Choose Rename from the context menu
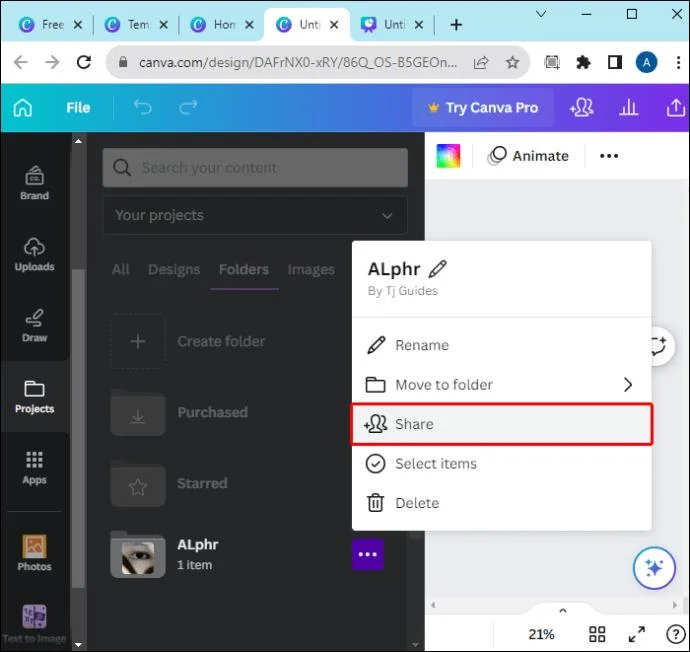 coord(502,345)
